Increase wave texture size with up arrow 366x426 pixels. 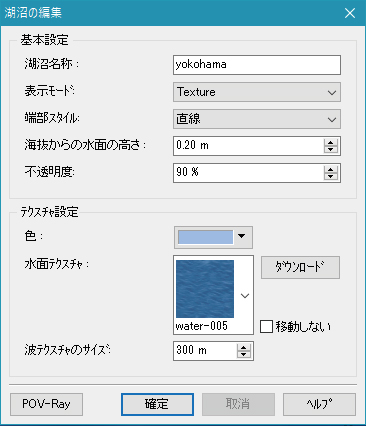pos(244,347)
